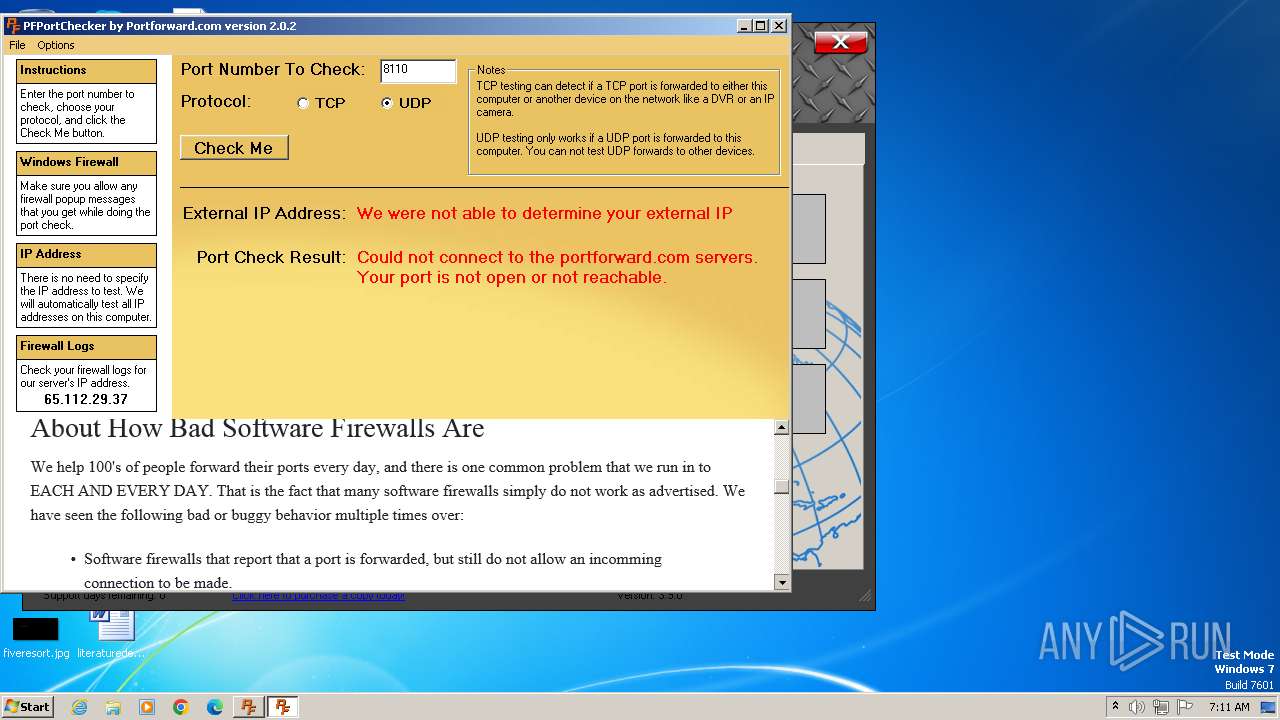The image size is (1280, 720).
Task: Open Windows Explorer from taskbar
Action: pyautogui.click(x=113, y=707)
